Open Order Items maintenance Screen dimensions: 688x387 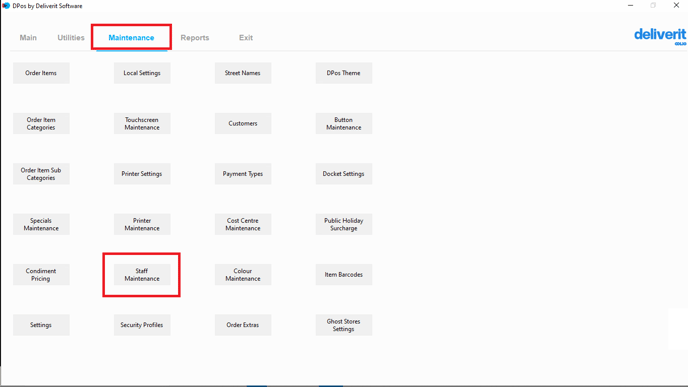[x=41, y=73]
